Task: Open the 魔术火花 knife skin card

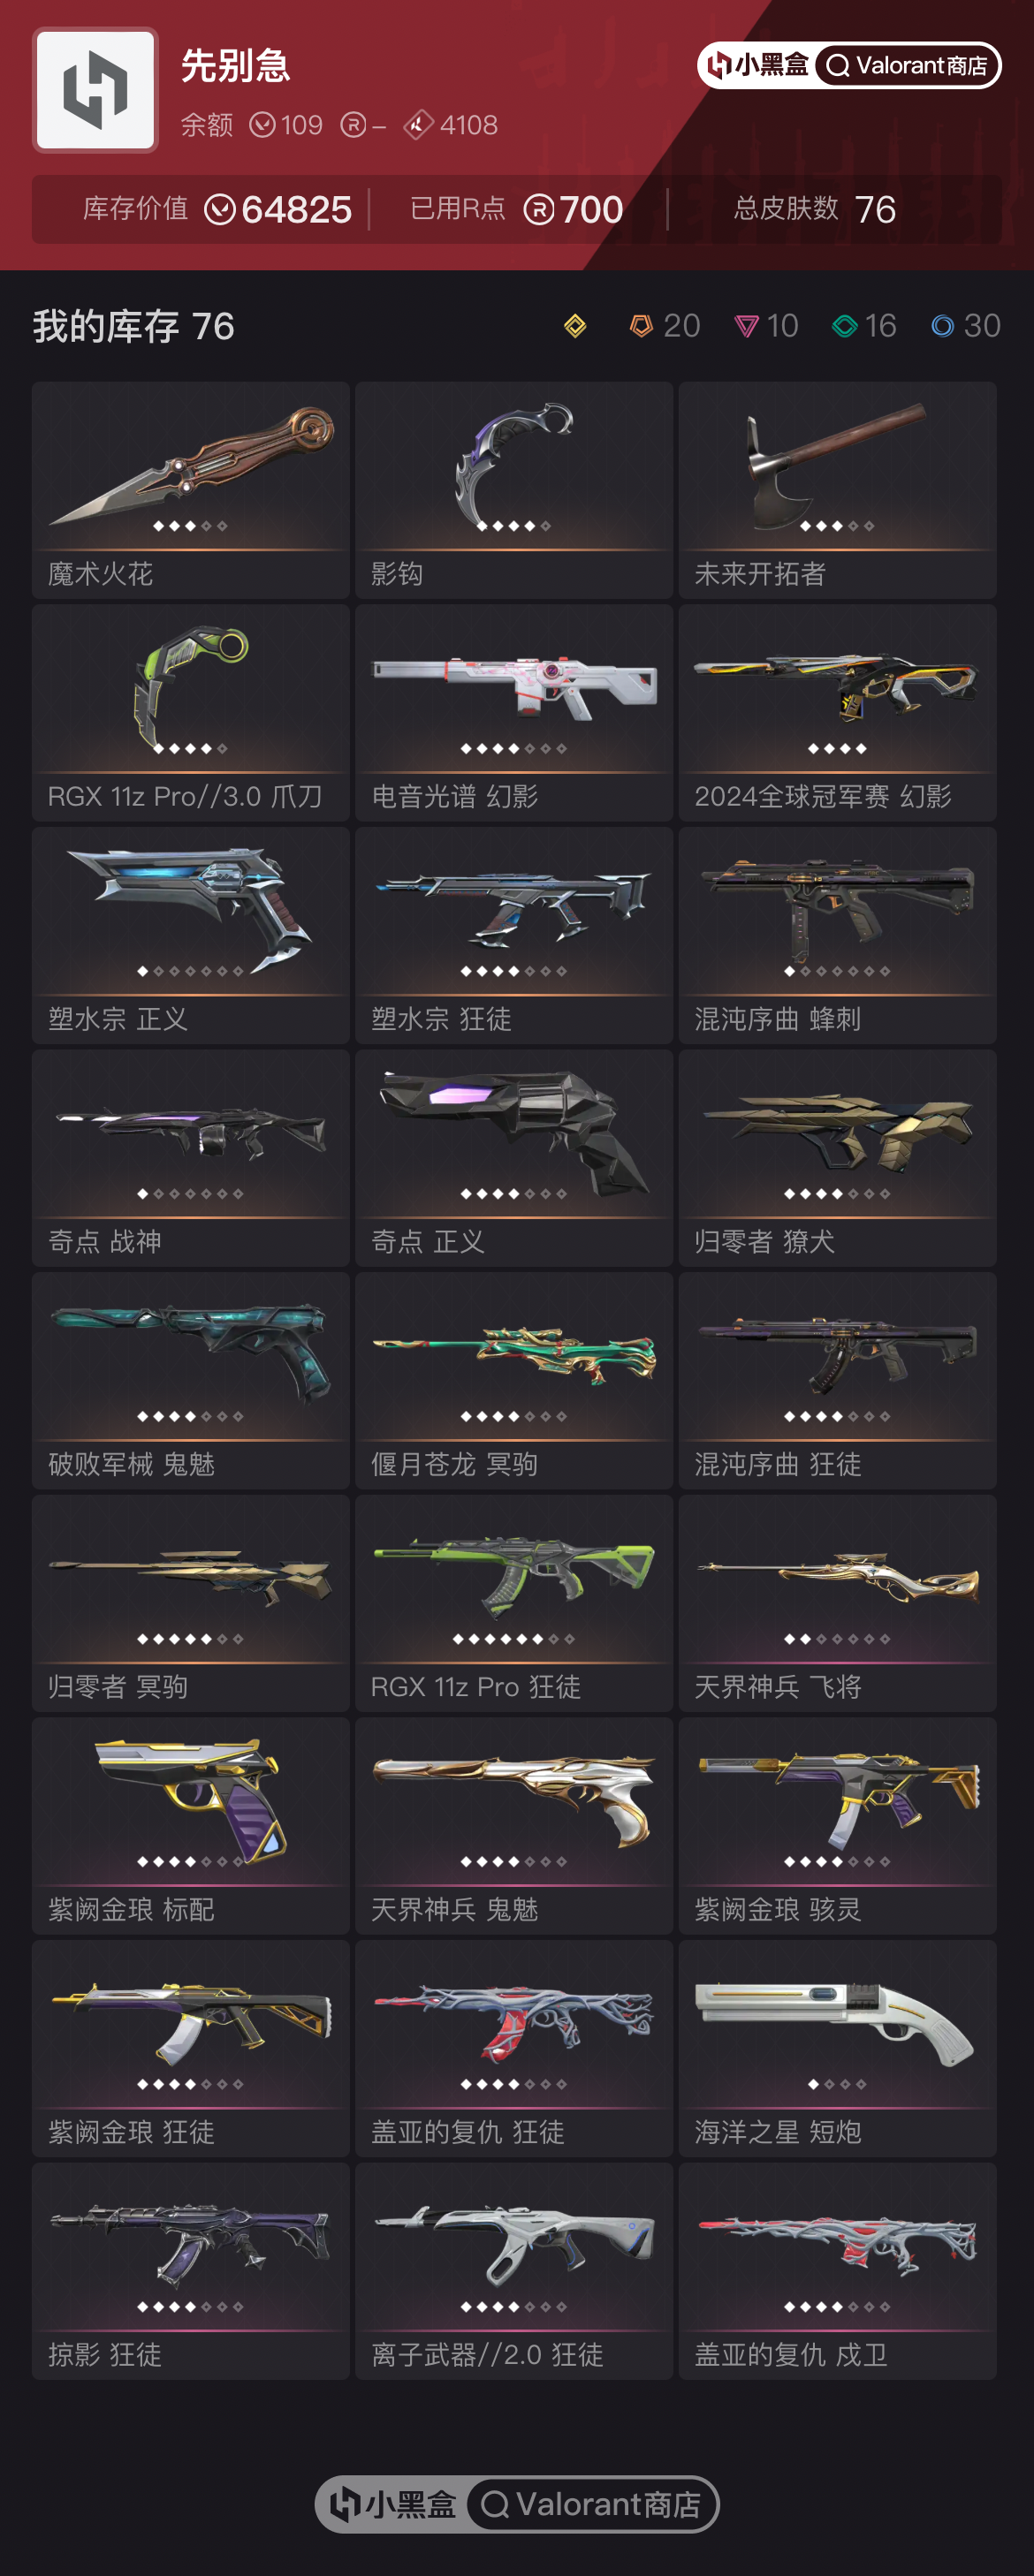Action: [191, 490]
